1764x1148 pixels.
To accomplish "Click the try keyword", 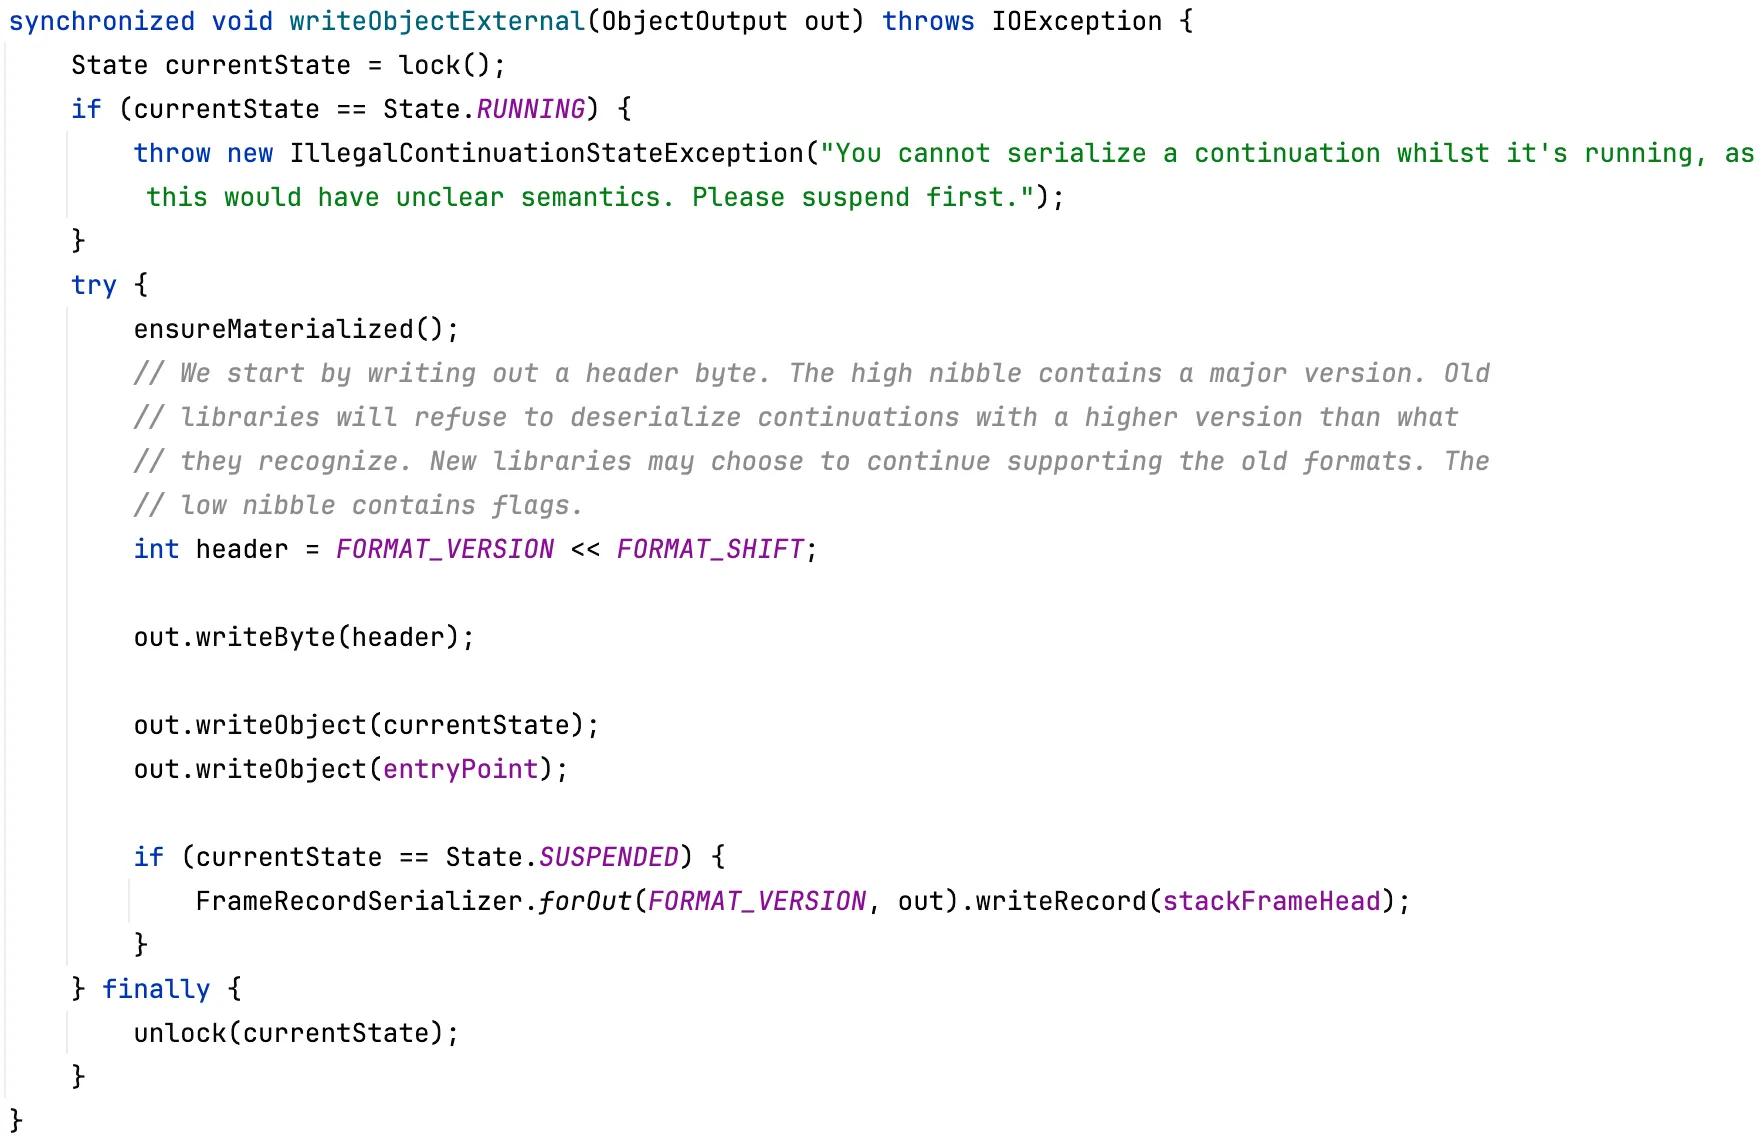I will tap(94, 285).
